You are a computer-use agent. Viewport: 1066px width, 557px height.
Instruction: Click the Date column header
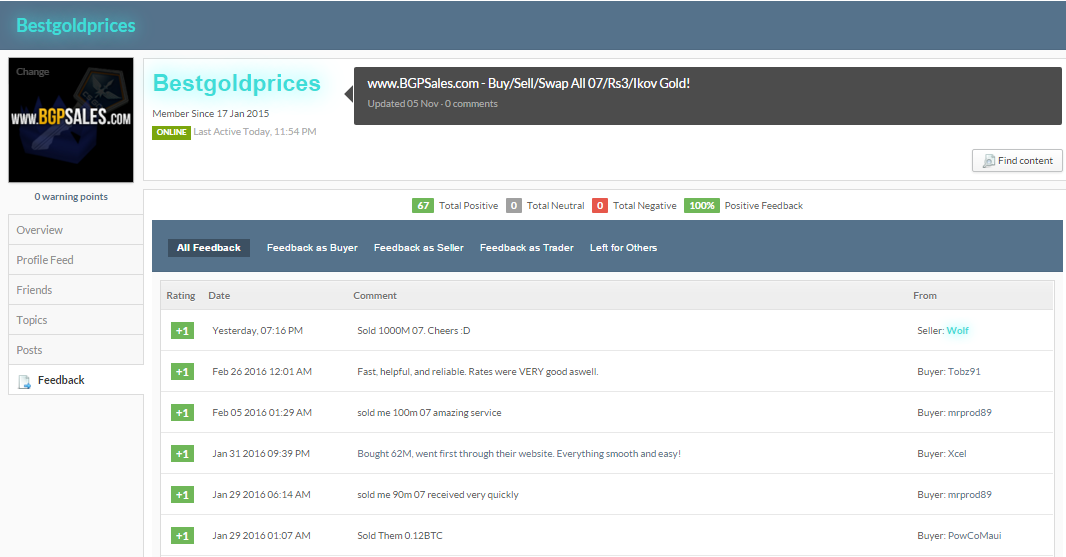(x=219, y=295)
